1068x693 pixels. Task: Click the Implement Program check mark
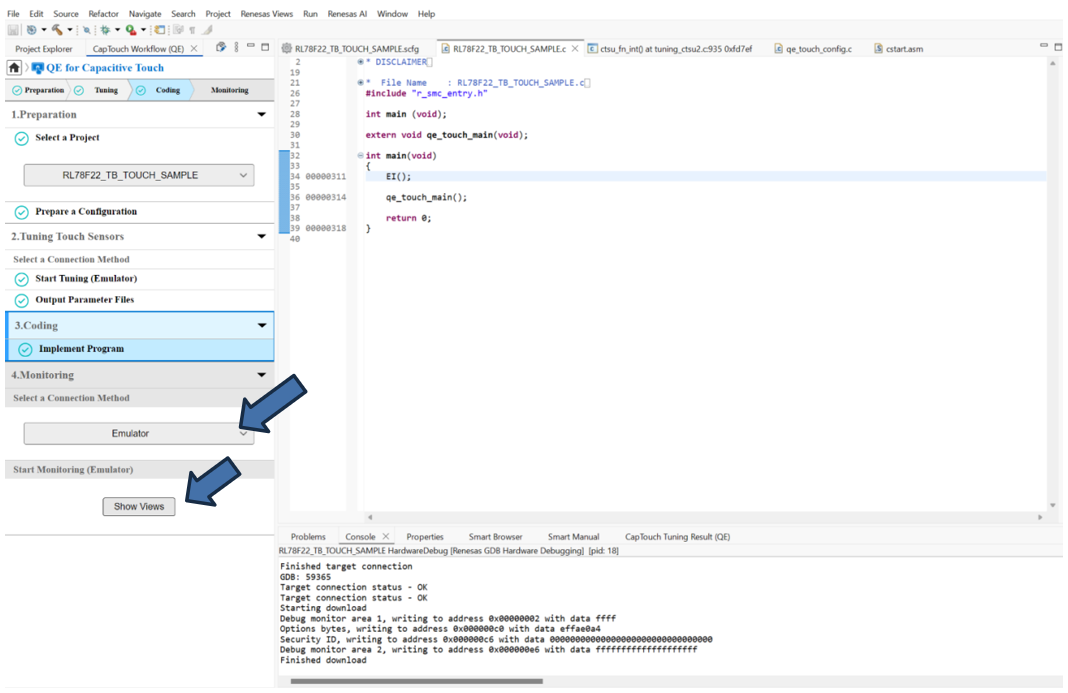coord(25,350)
